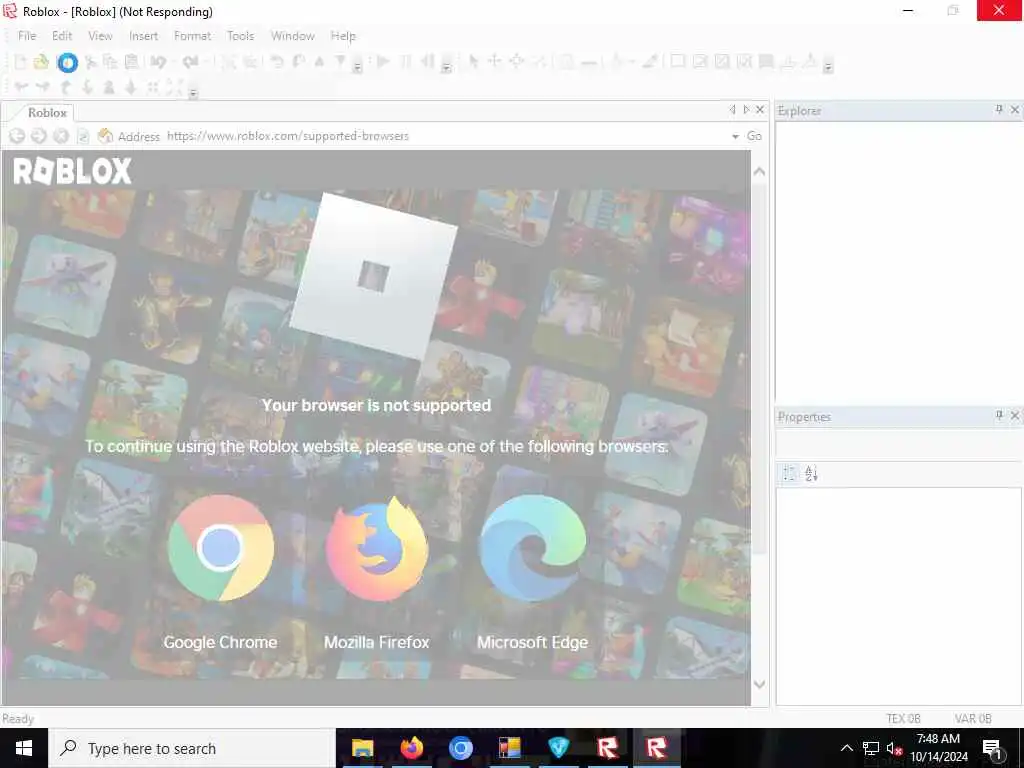
Task: Click the Copy toolbar icon
Action: (110, 62)
